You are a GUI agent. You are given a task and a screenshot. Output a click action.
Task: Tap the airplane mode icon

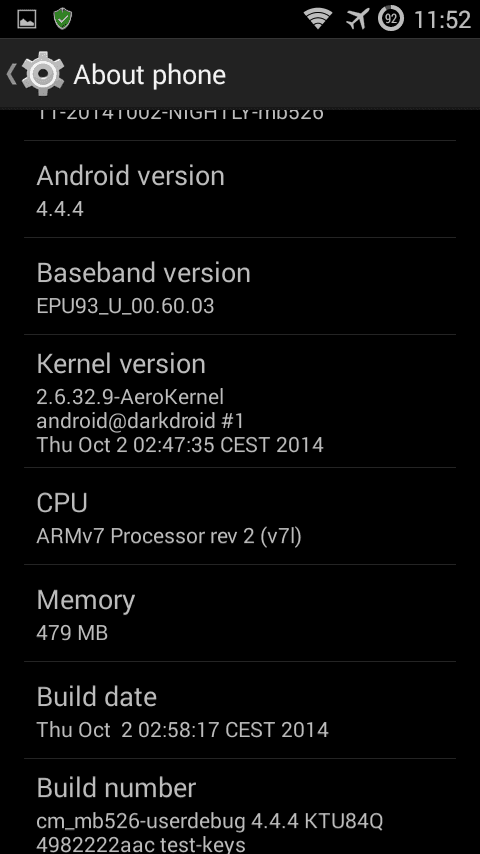(x=357, y=19)
